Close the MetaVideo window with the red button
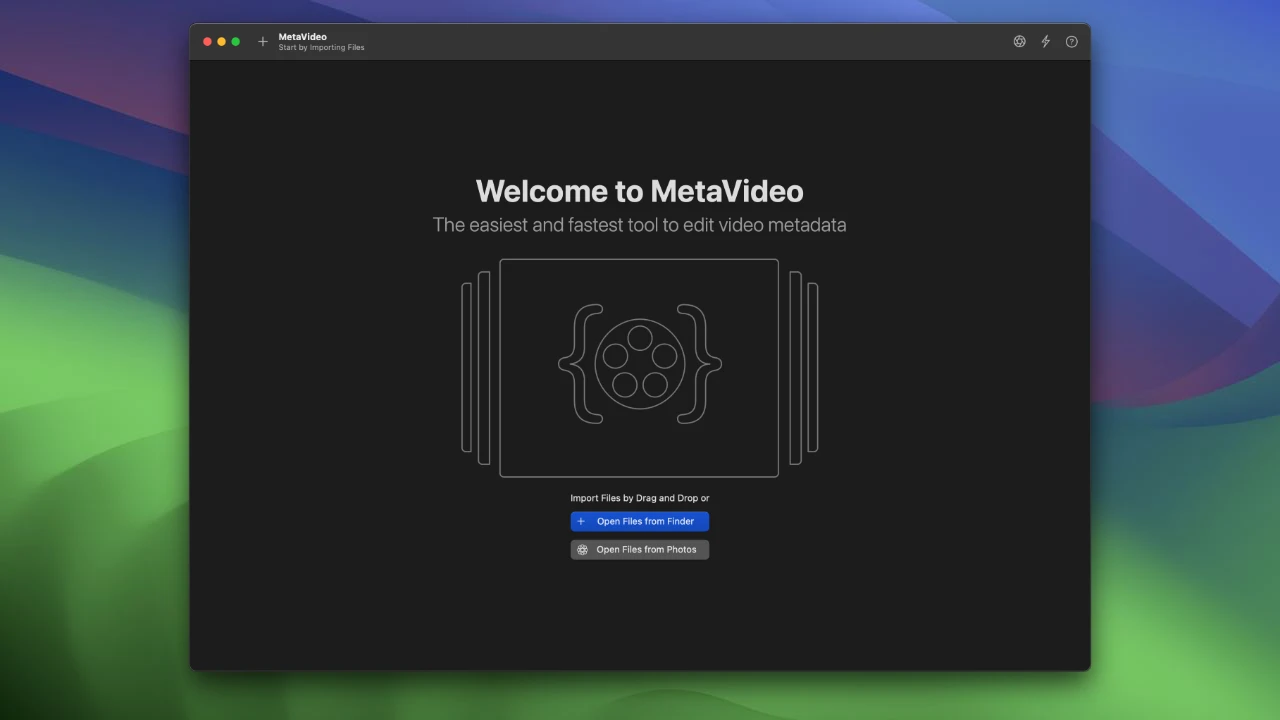 (208, 42)
